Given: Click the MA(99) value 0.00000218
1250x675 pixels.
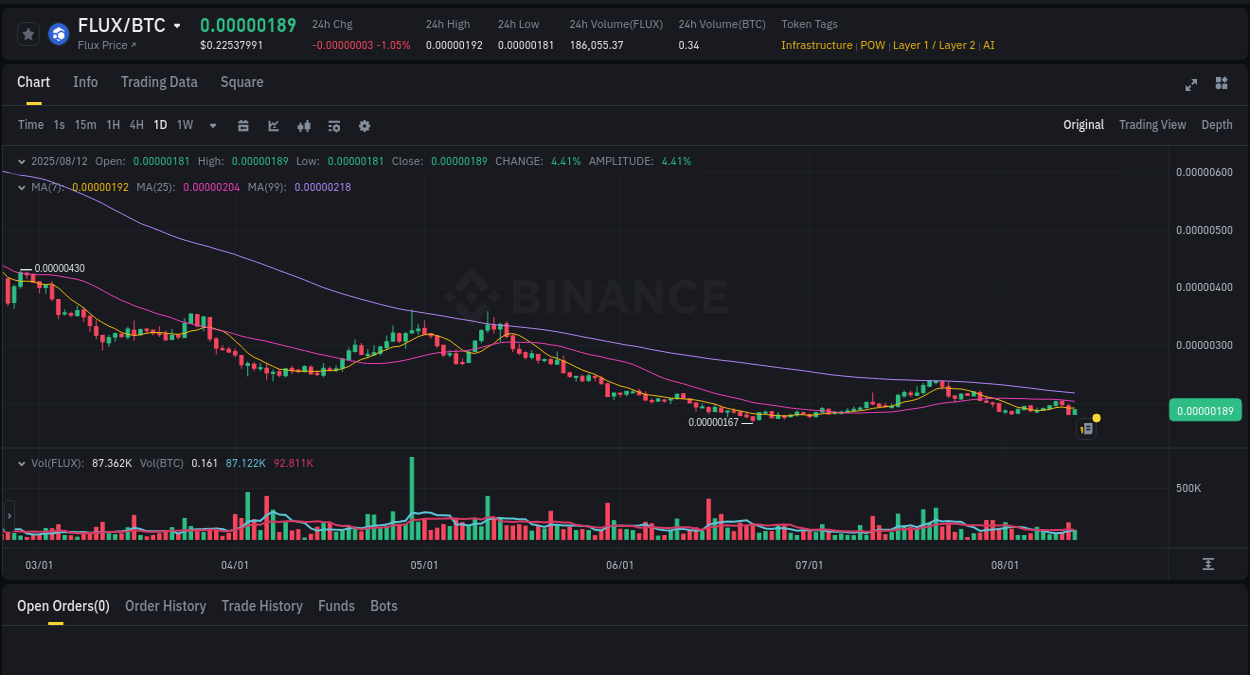Looking at the screenshot, I should tap(323, 187).
